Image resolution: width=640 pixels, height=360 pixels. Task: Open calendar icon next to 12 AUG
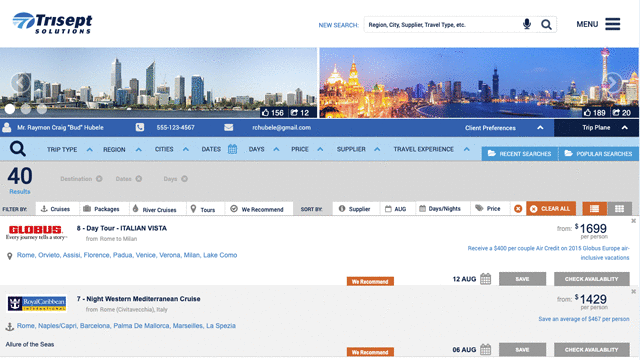click(x=485, y=279)
